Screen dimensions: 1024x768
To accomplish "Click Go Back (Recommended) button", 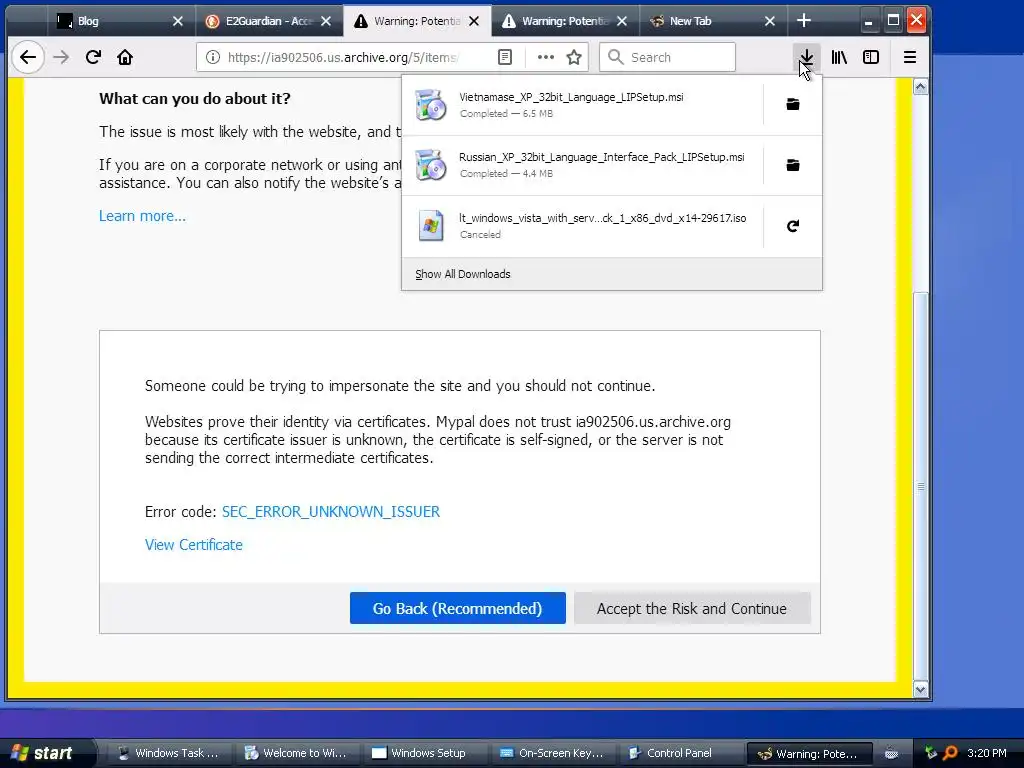I will pyautogui.click(x=457, y=609).
